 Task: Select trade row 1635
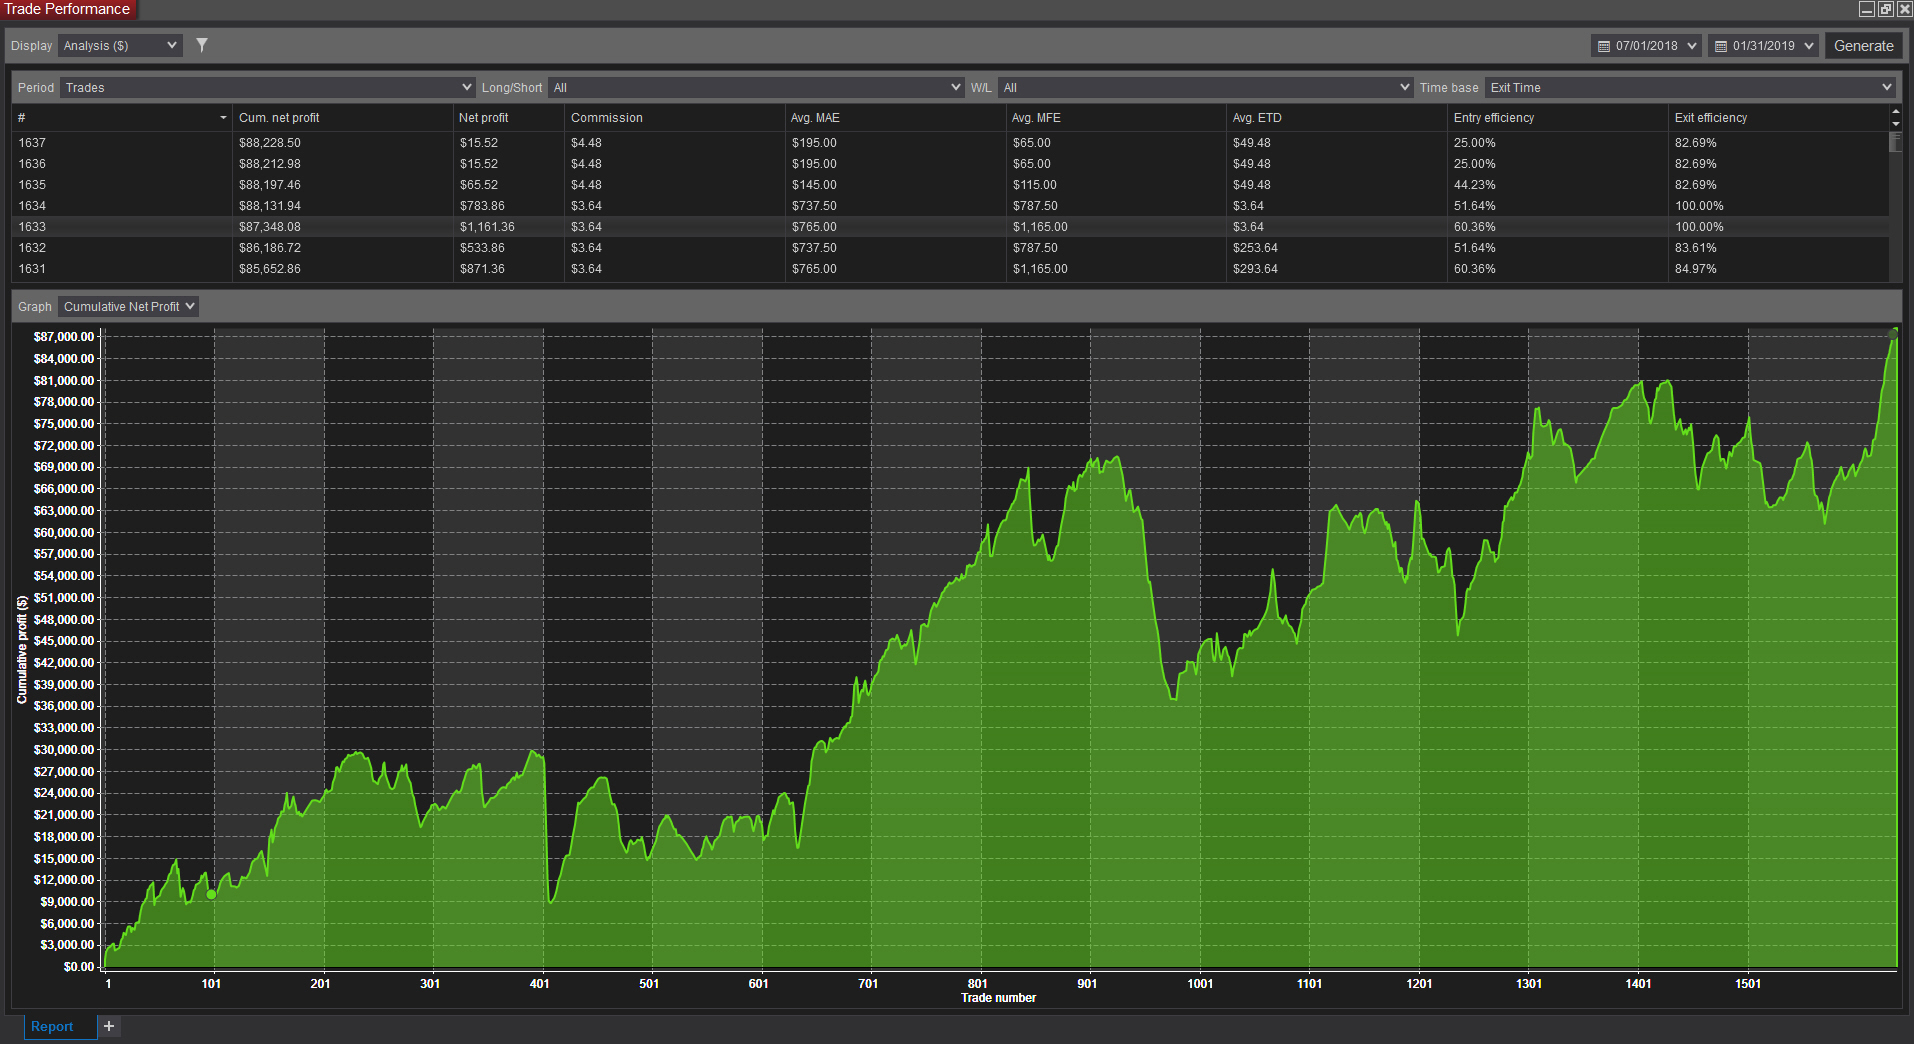point(950,185)
